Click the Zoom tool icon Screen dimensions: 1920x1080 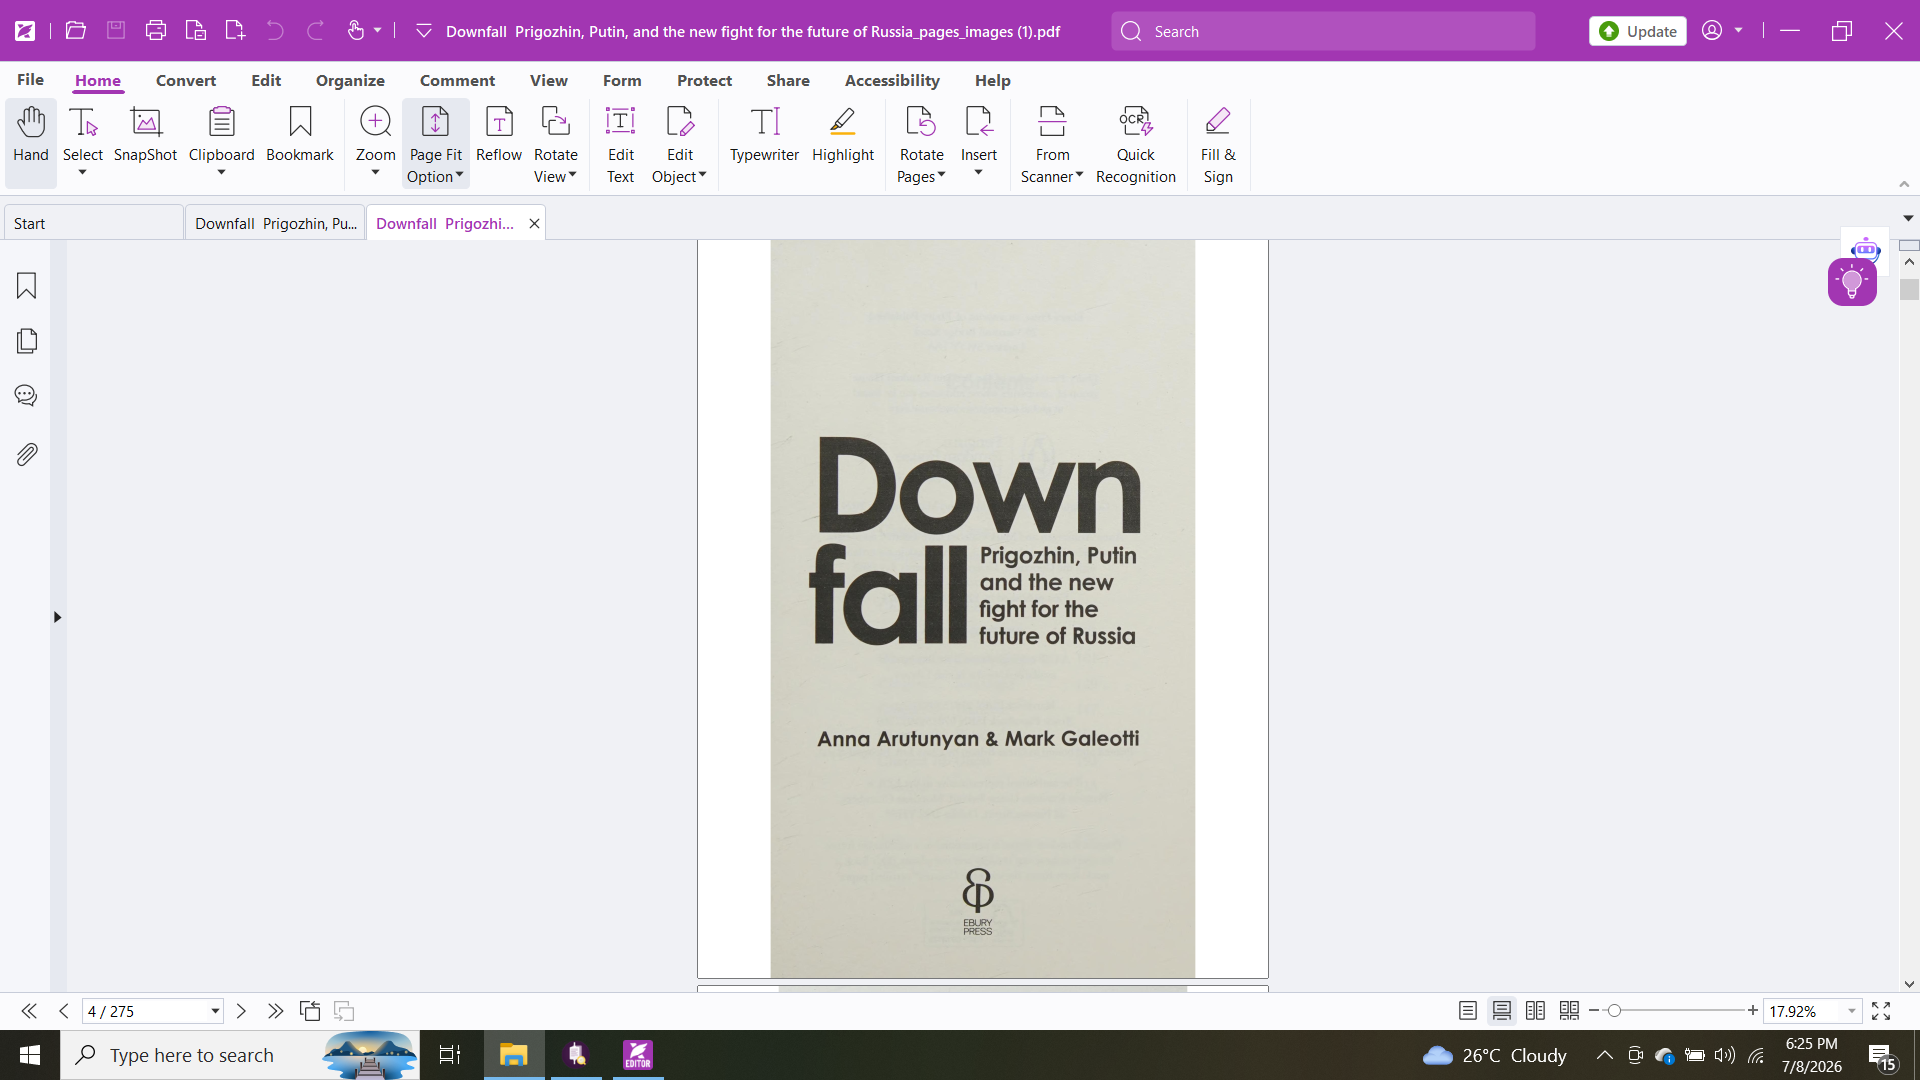[375, 122]
